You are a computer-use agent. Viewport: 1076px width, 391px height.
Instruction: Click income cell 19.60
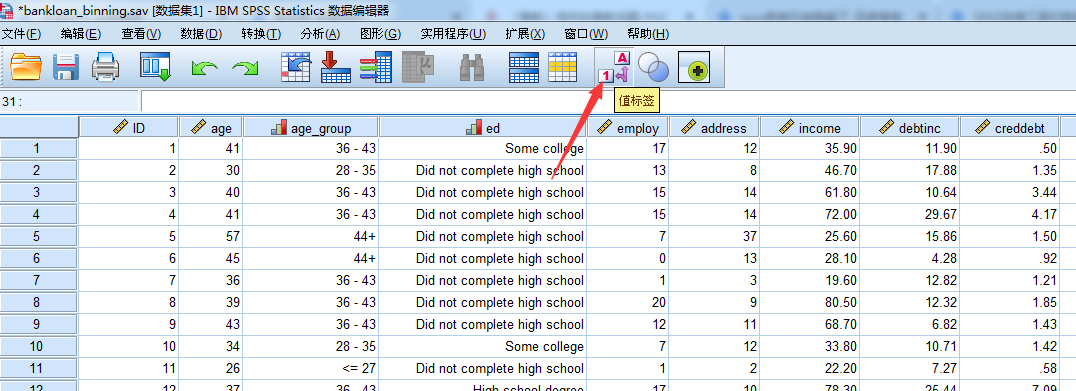pos(810,280)
